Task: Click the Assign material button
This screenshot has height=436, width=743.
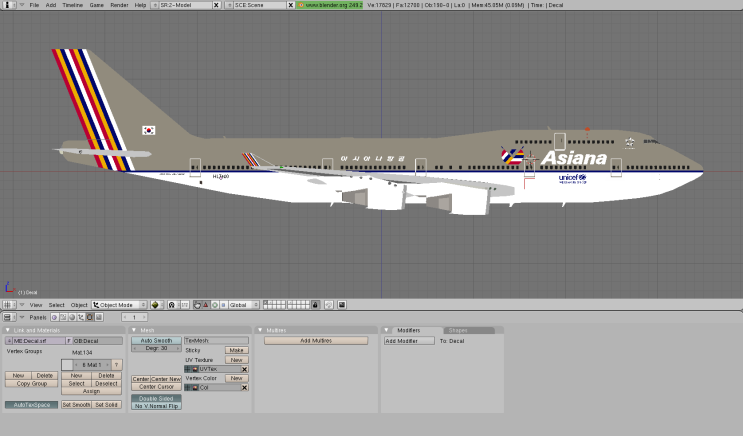Action: tap(91, 391)
